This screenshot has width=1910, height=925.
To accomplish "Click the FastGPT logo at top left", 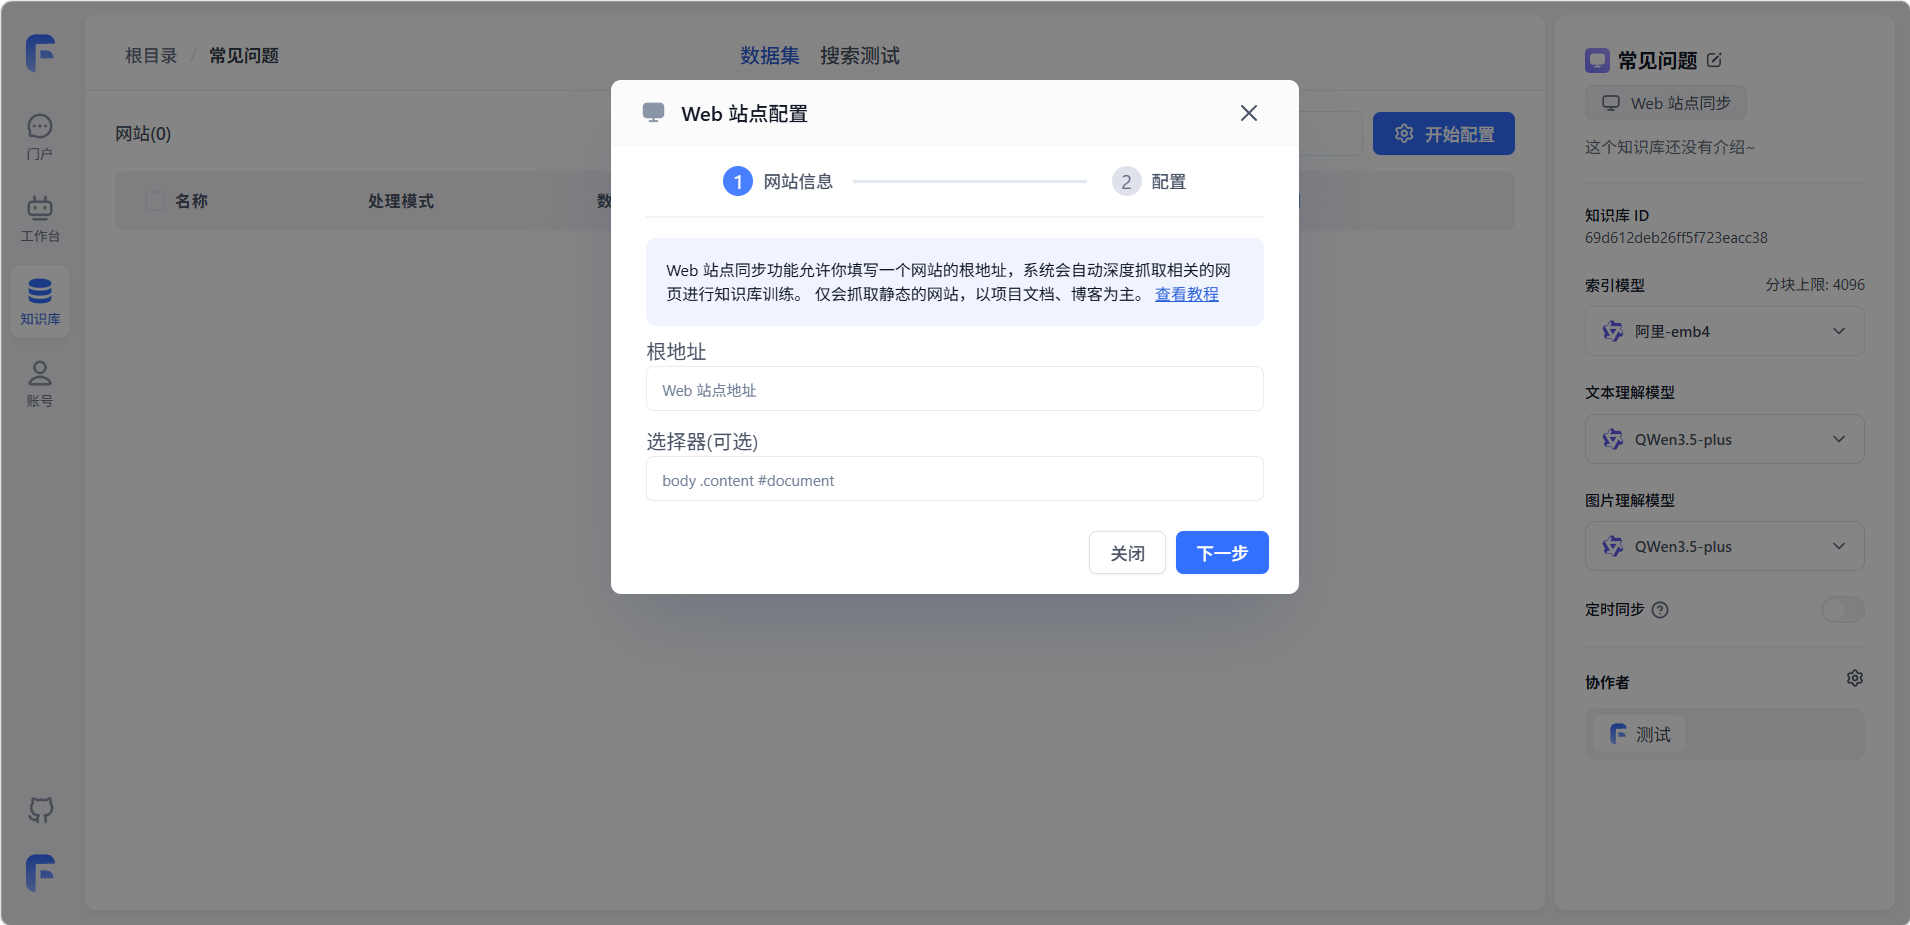I will (x=40, y=52).
